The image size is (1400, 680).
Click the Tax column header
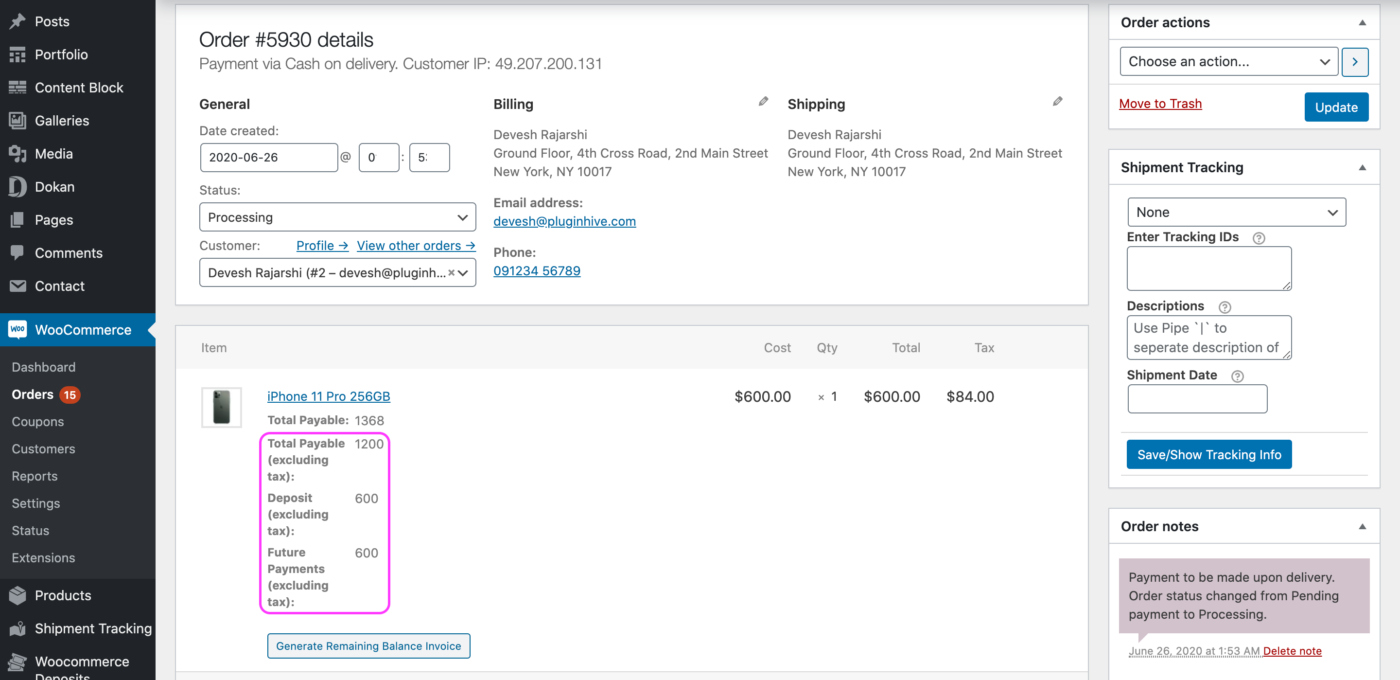pyautogui.click(x=984, y=348)
